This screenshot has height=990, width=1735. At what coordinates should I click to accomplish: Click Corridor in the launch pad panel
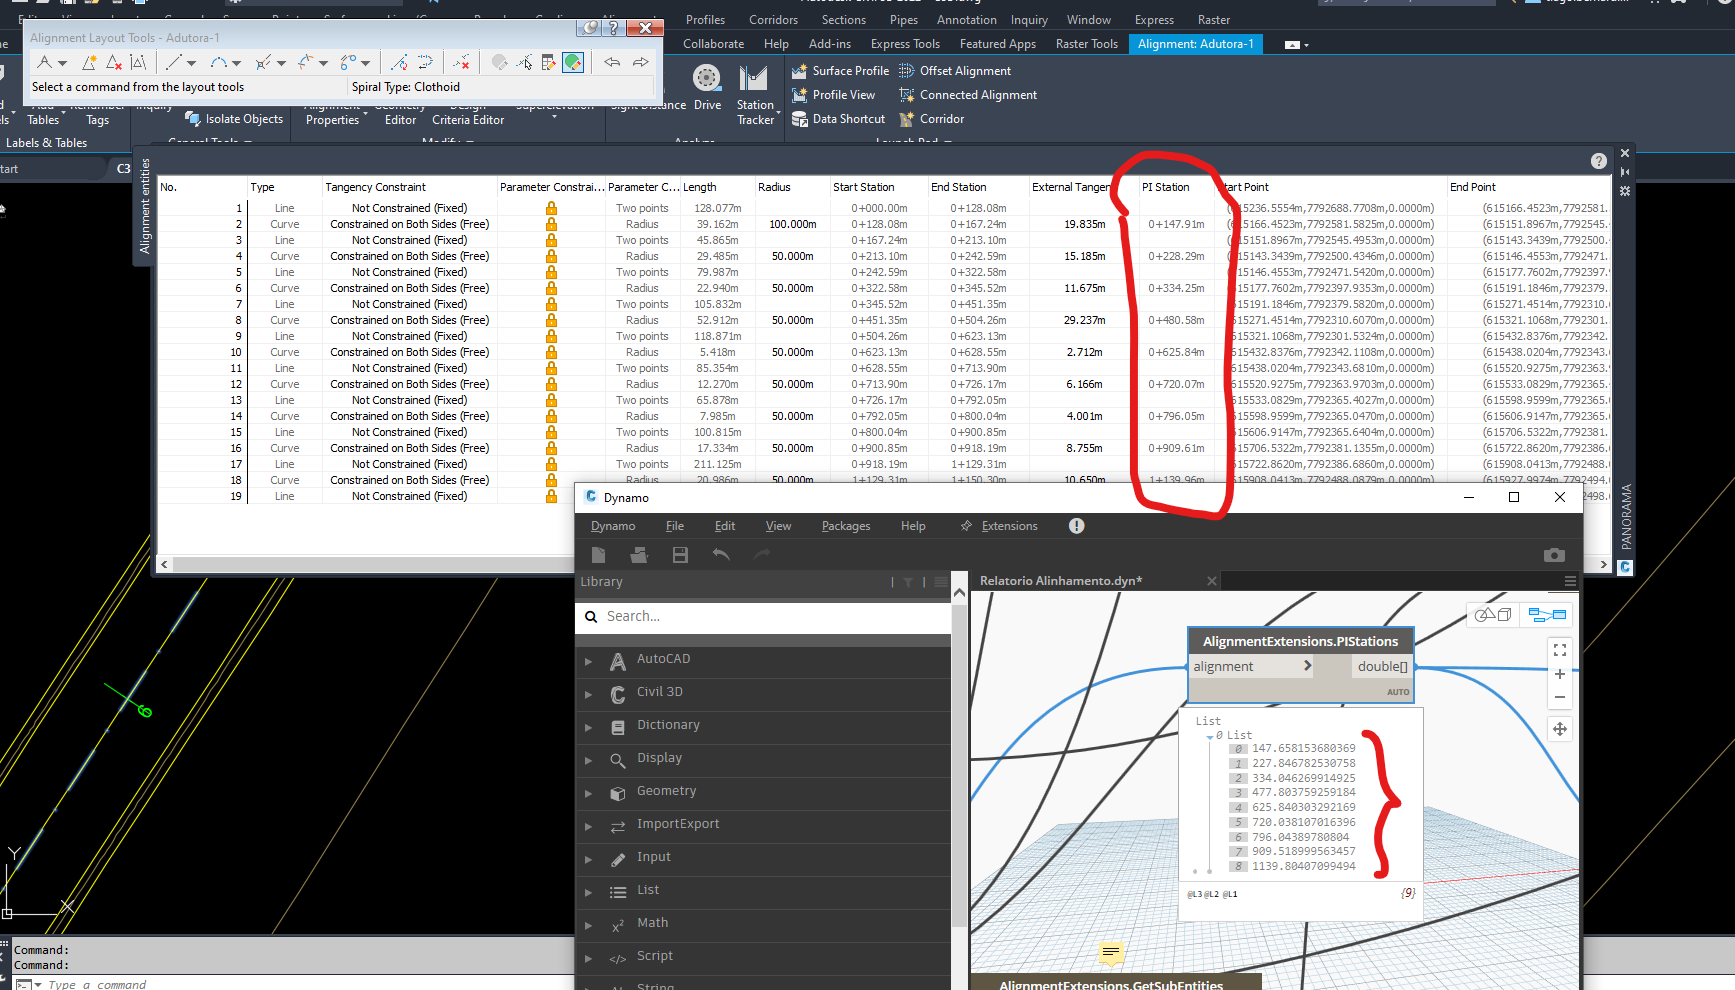click(x=932, y=119)
